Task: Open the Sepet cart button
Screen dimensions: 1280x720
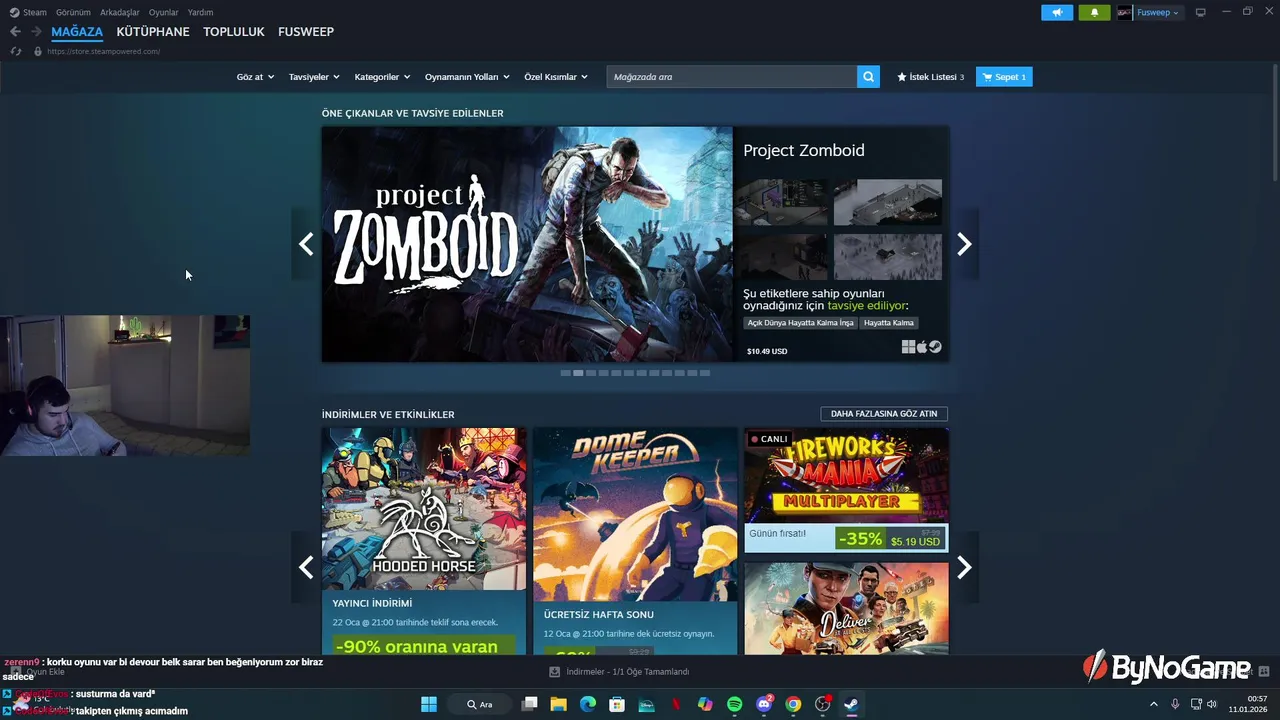Action: click(1004, 77)
